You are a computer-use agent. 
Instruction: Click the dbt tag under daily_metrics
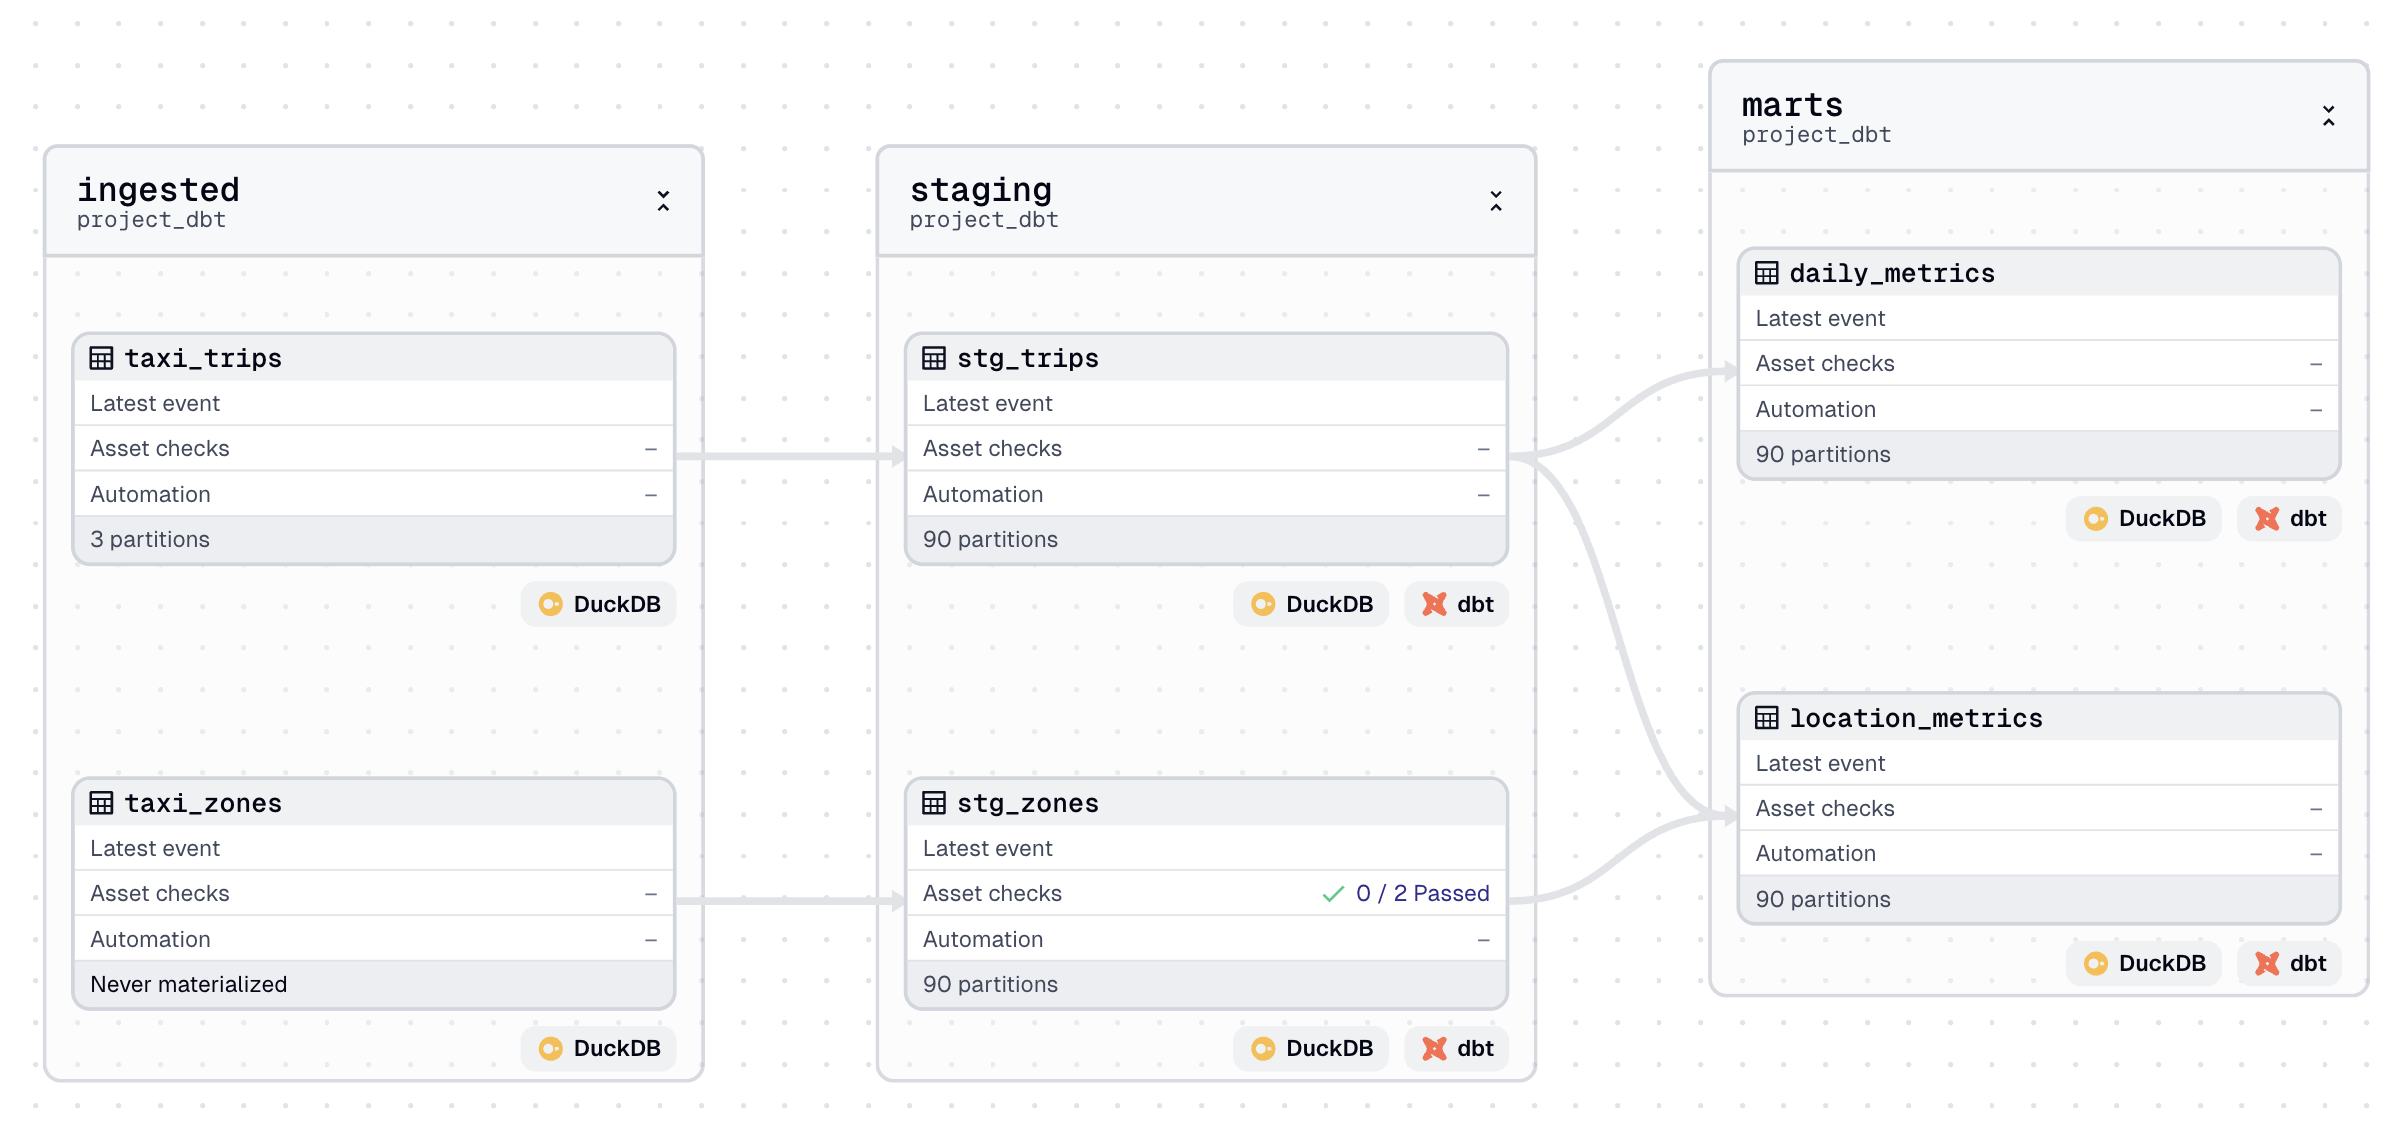pyautogui.click(x=2290, y=518)
